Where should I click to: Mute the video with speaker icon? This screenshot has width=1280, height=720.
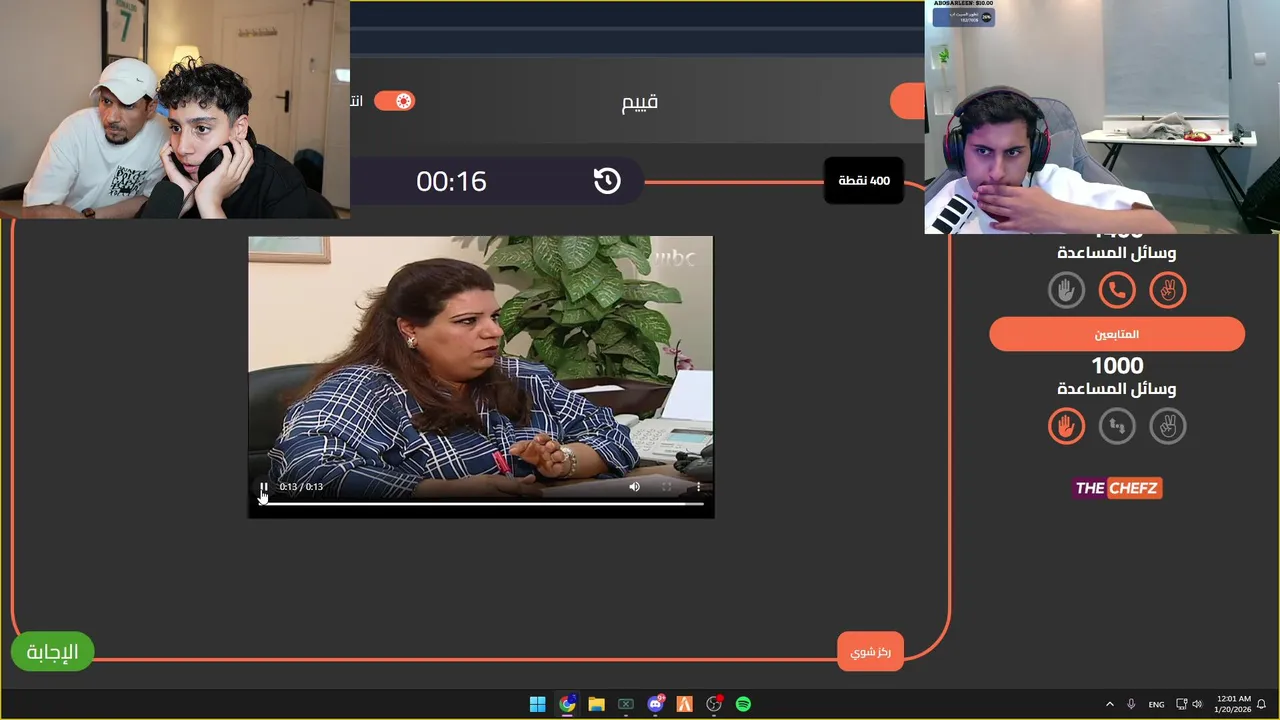pos(634,487)
